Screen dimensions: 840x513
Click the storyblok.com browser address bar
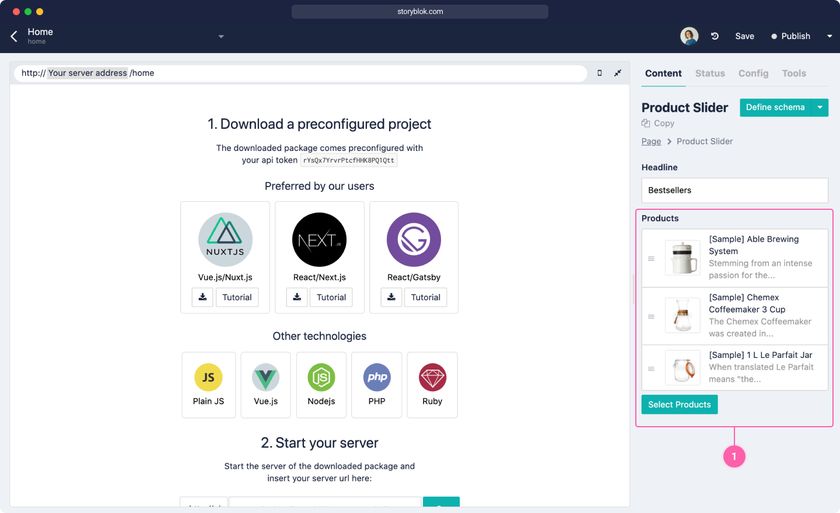tap(420, 11)
